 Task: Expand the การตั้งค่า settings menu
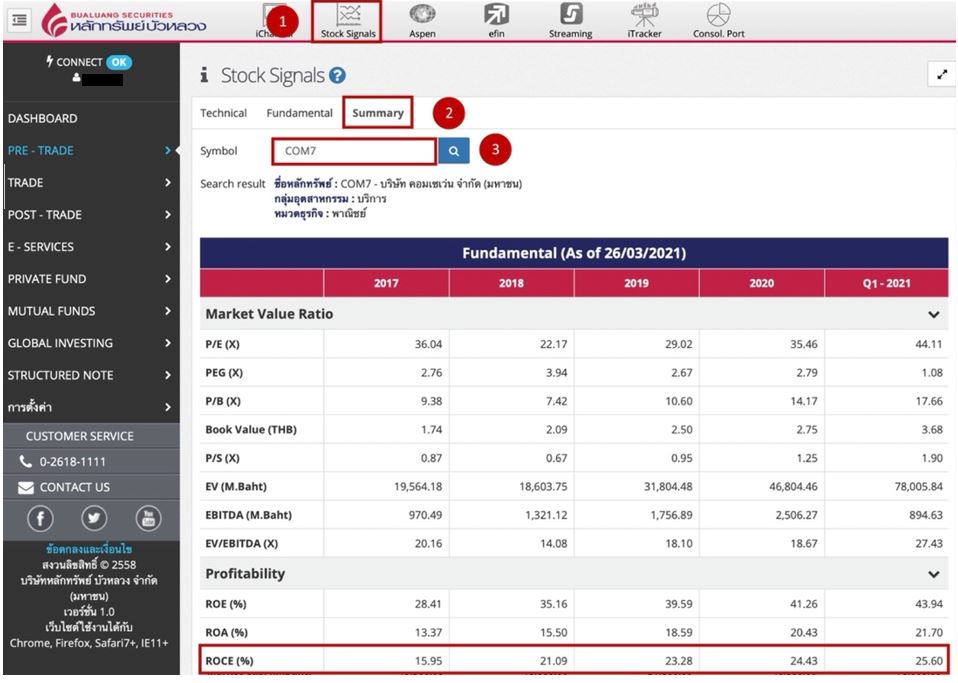pos(92,407)
